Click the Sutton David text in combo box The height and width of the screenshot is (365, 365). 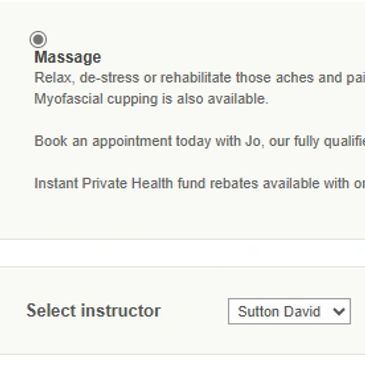tap(279, 312)
